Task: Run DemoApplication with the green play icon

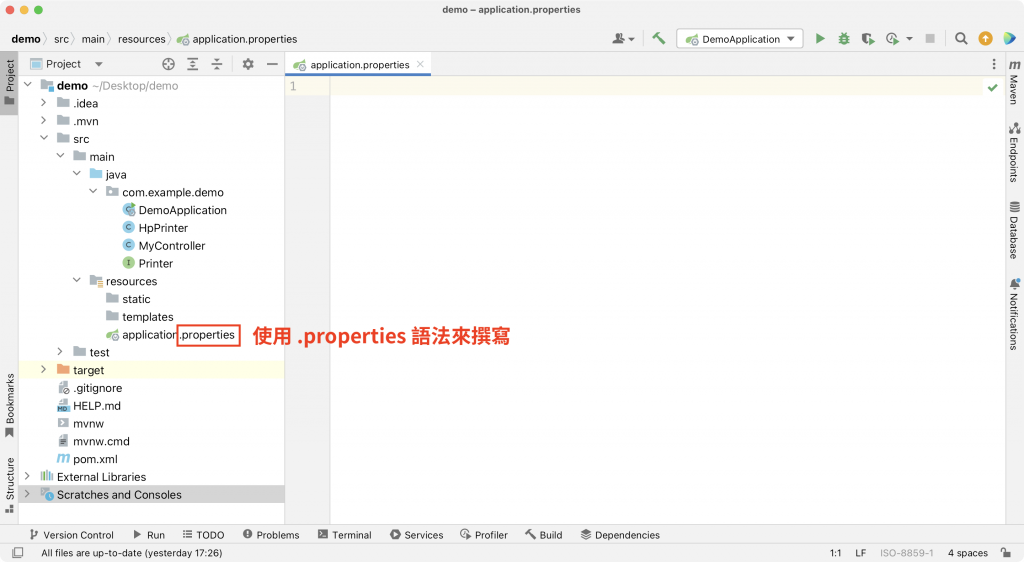Action: tap(820, 39)
